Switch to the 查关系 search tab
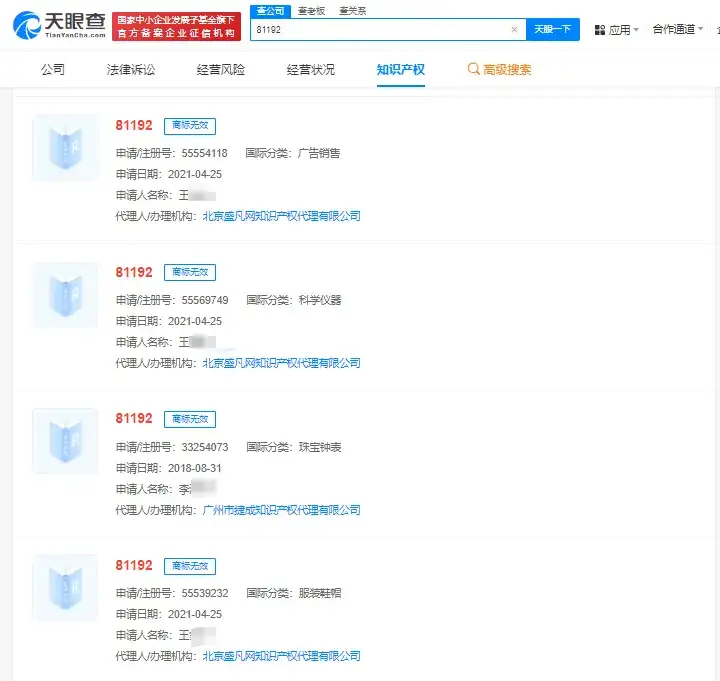 (353, 11)
